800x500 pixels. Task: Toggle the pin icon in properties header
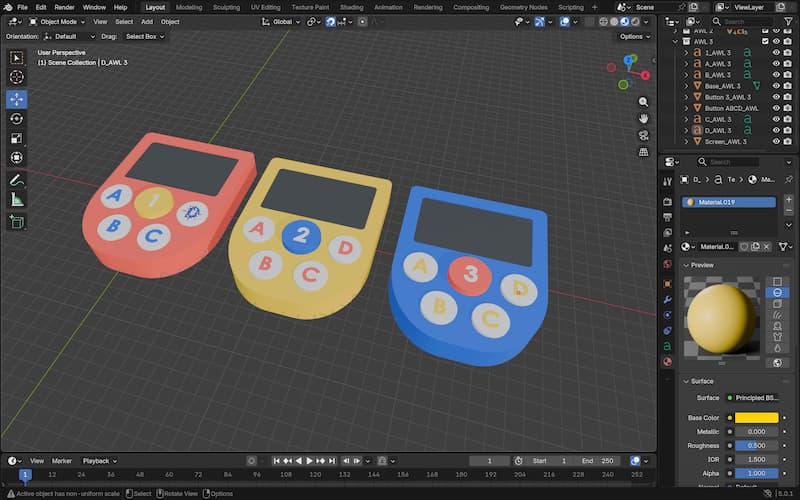click(x=789, y=180)
